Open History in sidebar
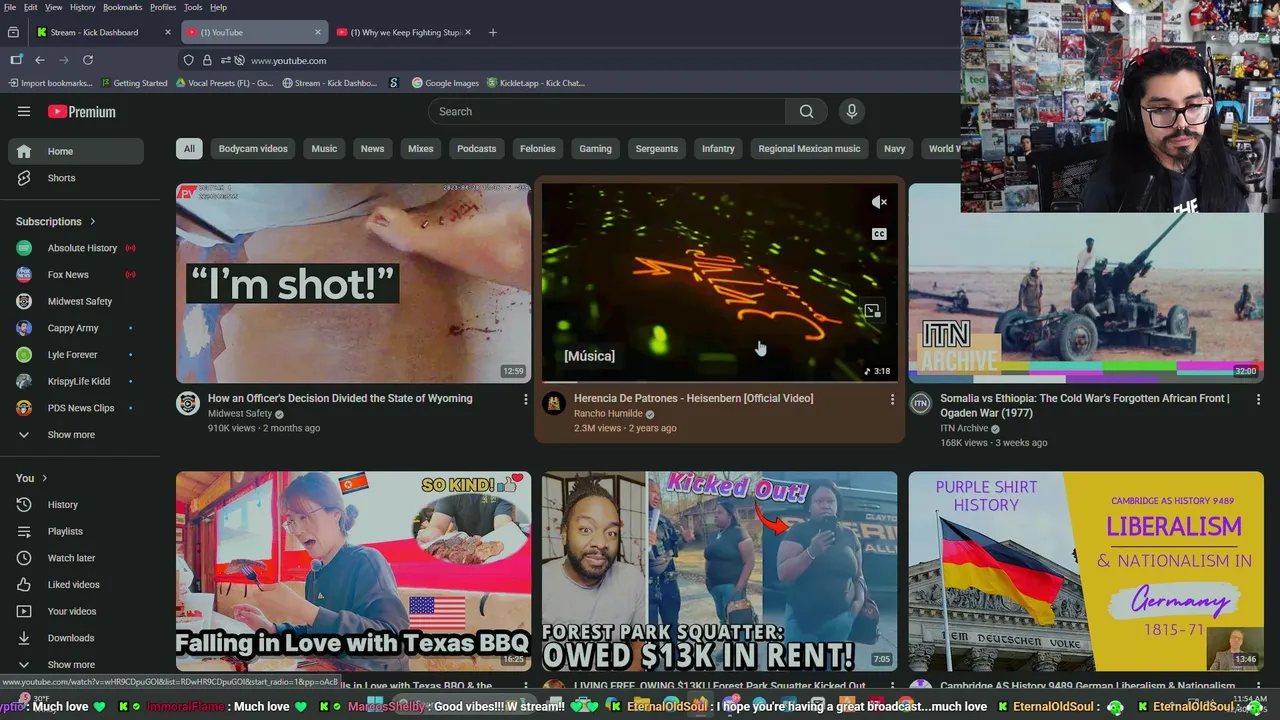 (76, 505)
